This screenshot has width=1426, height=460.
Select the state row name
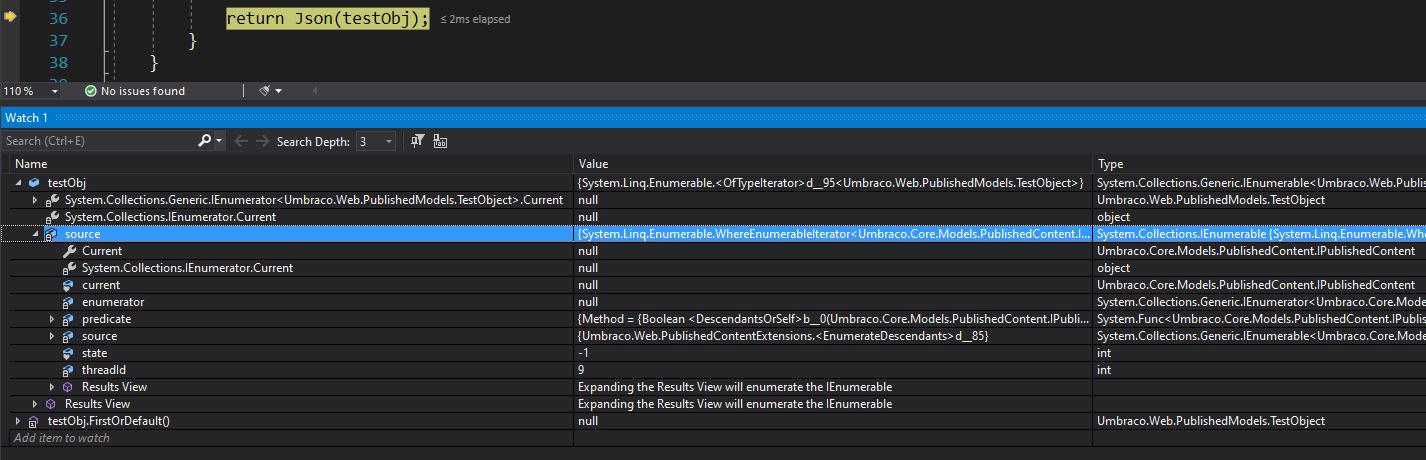tap(94, 353)
